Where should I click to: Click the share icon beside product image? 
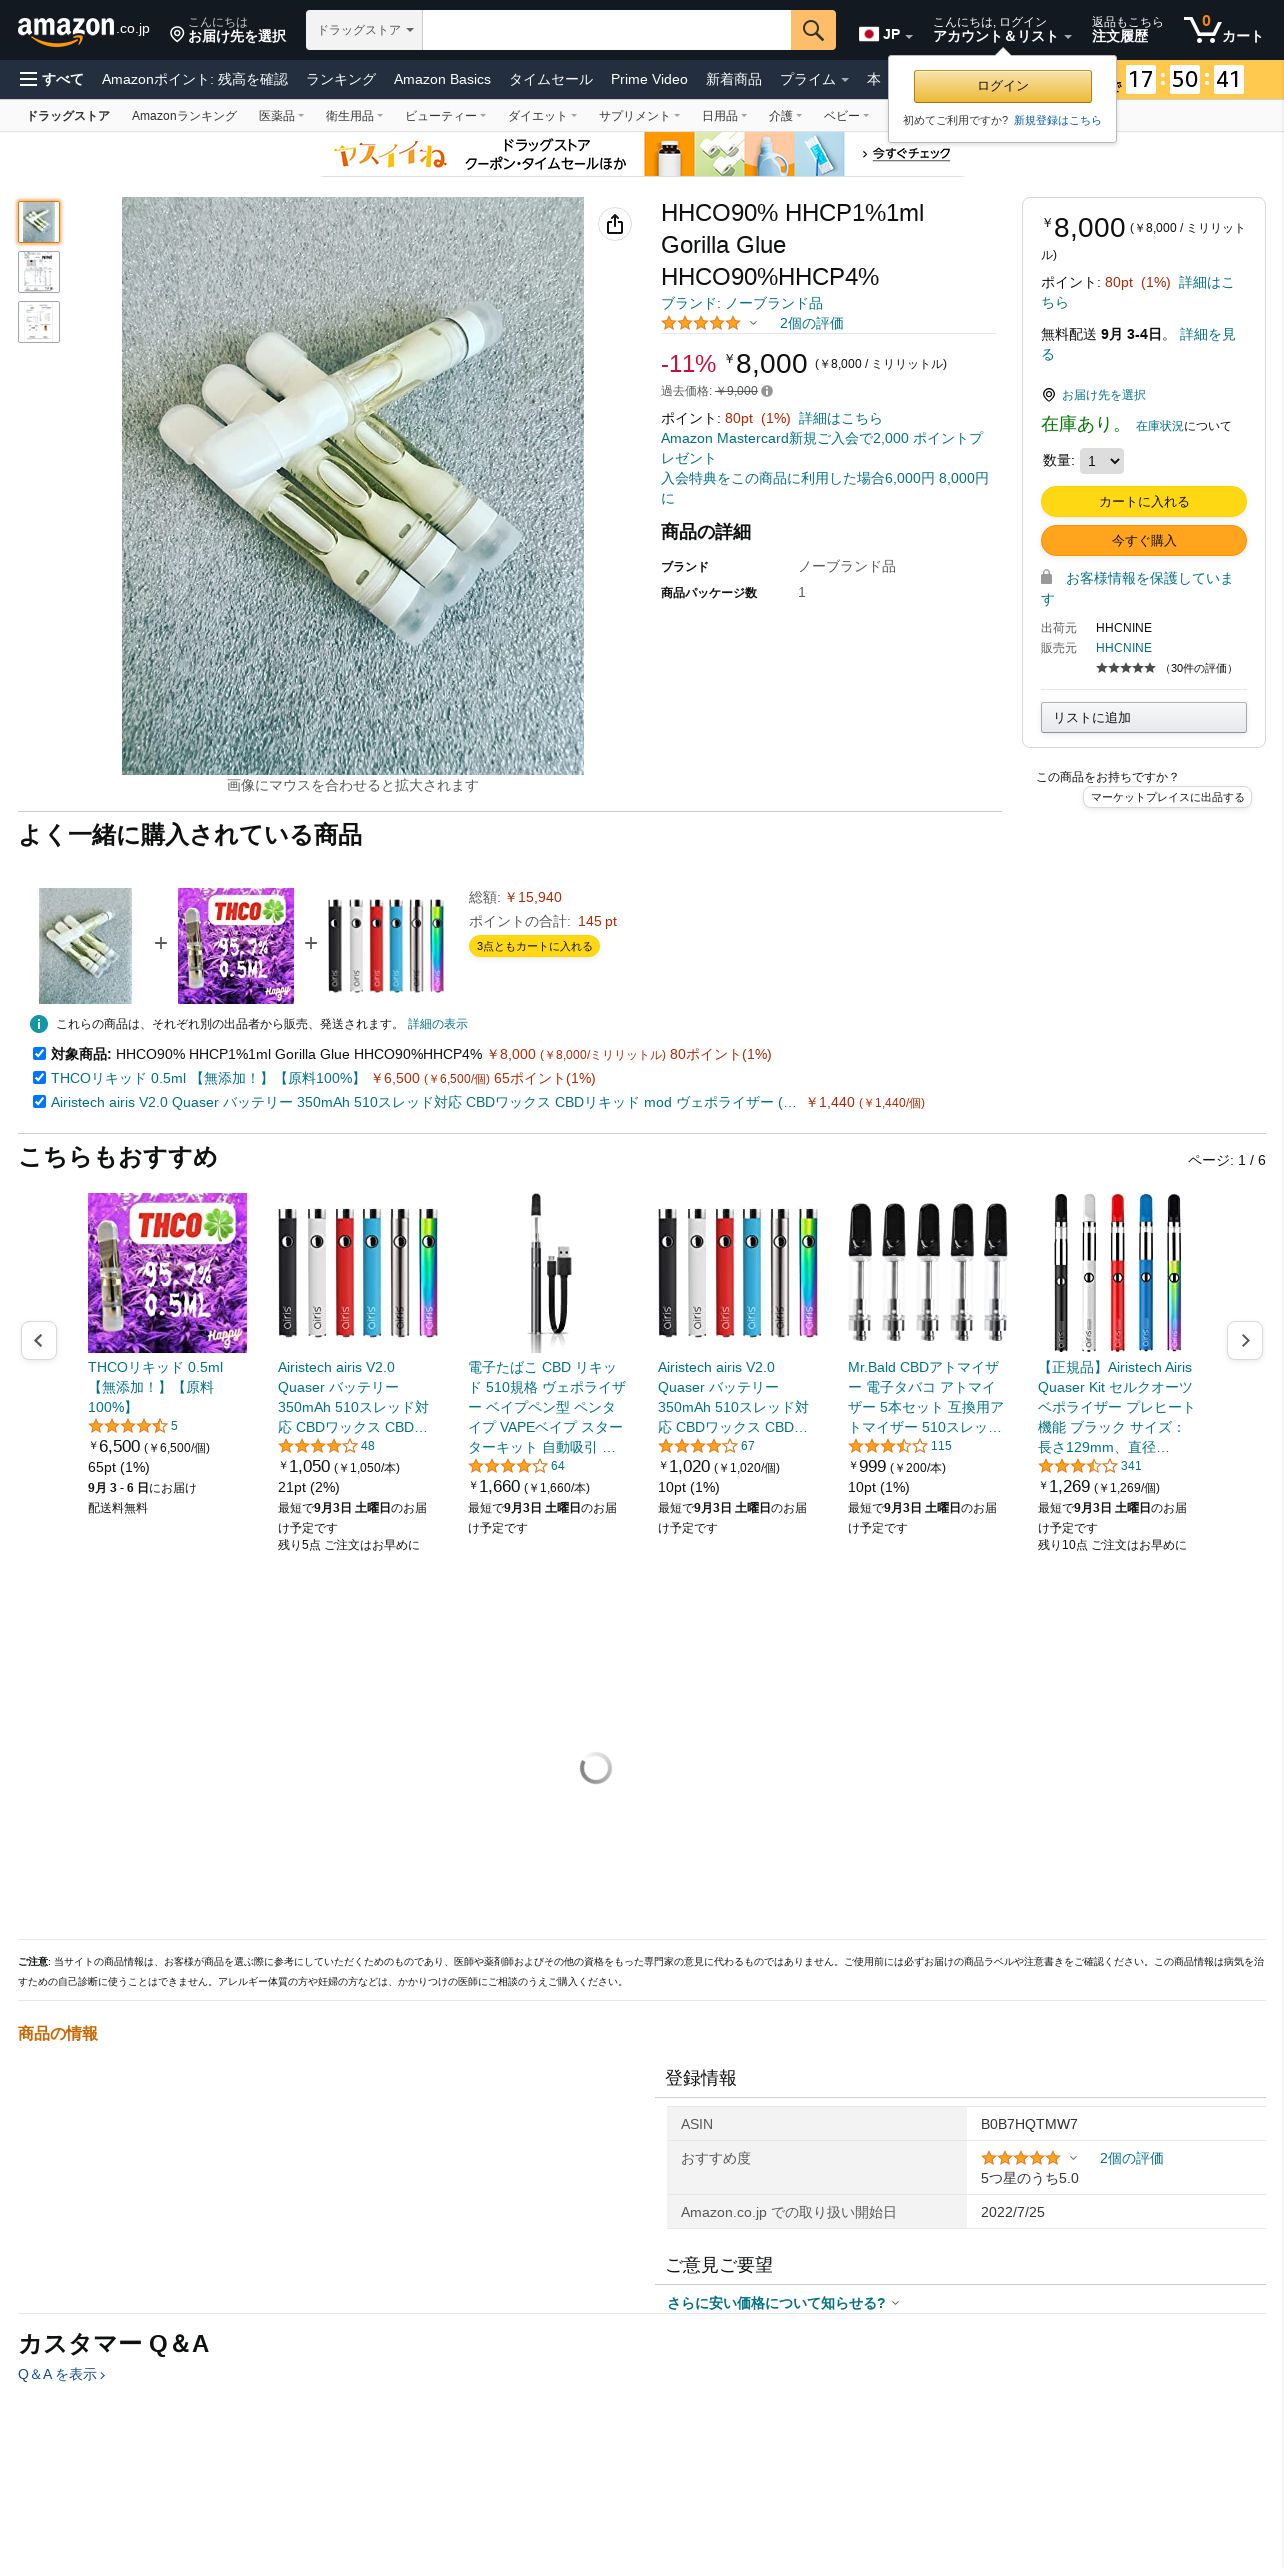(x=615, y=224)
